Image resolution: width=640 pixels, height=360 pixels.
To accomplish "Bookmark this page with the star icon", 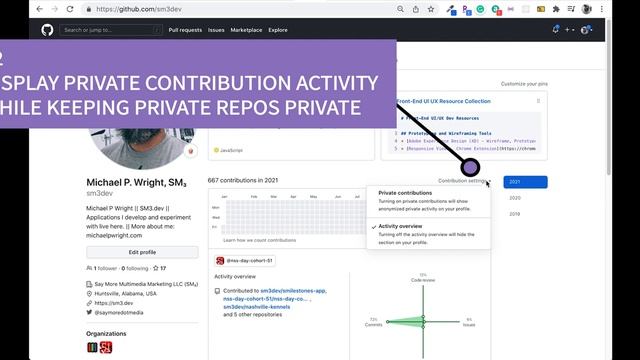I will tap(431, 9).
